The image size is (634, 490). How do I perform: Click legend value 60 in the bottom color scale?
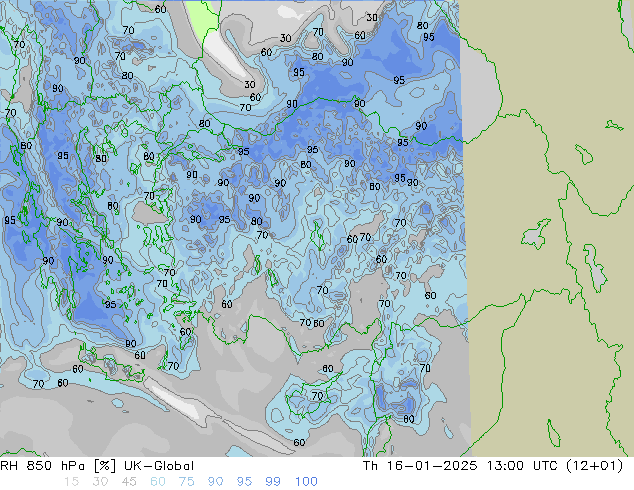coord(158,482)
